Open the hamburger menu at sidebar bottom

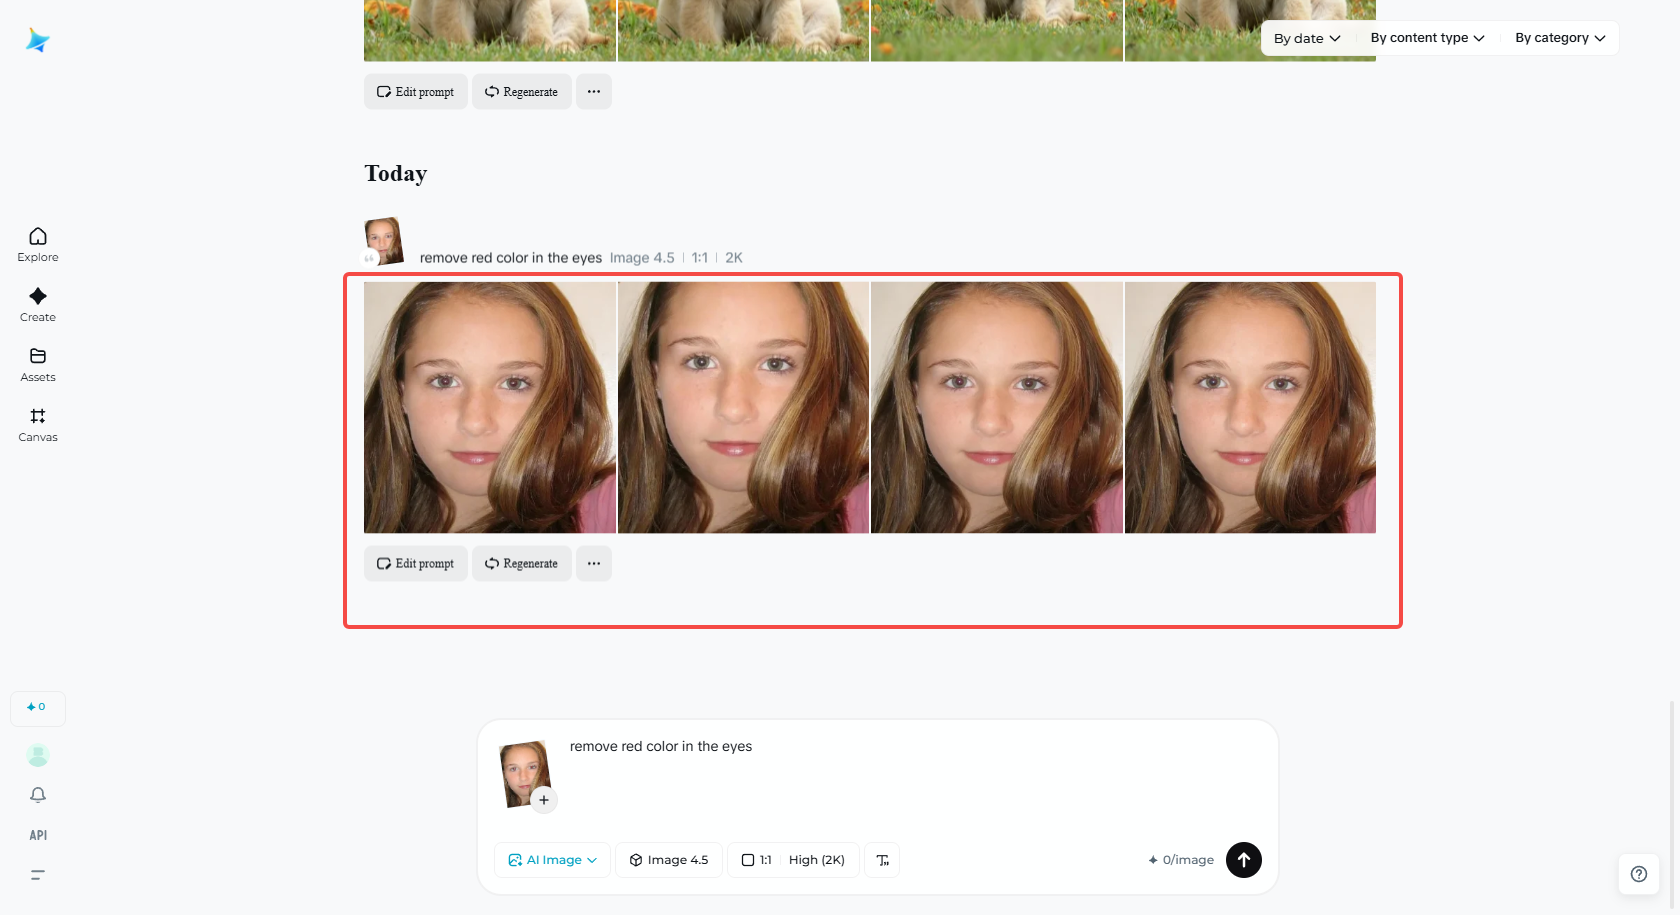click(38, 874)
